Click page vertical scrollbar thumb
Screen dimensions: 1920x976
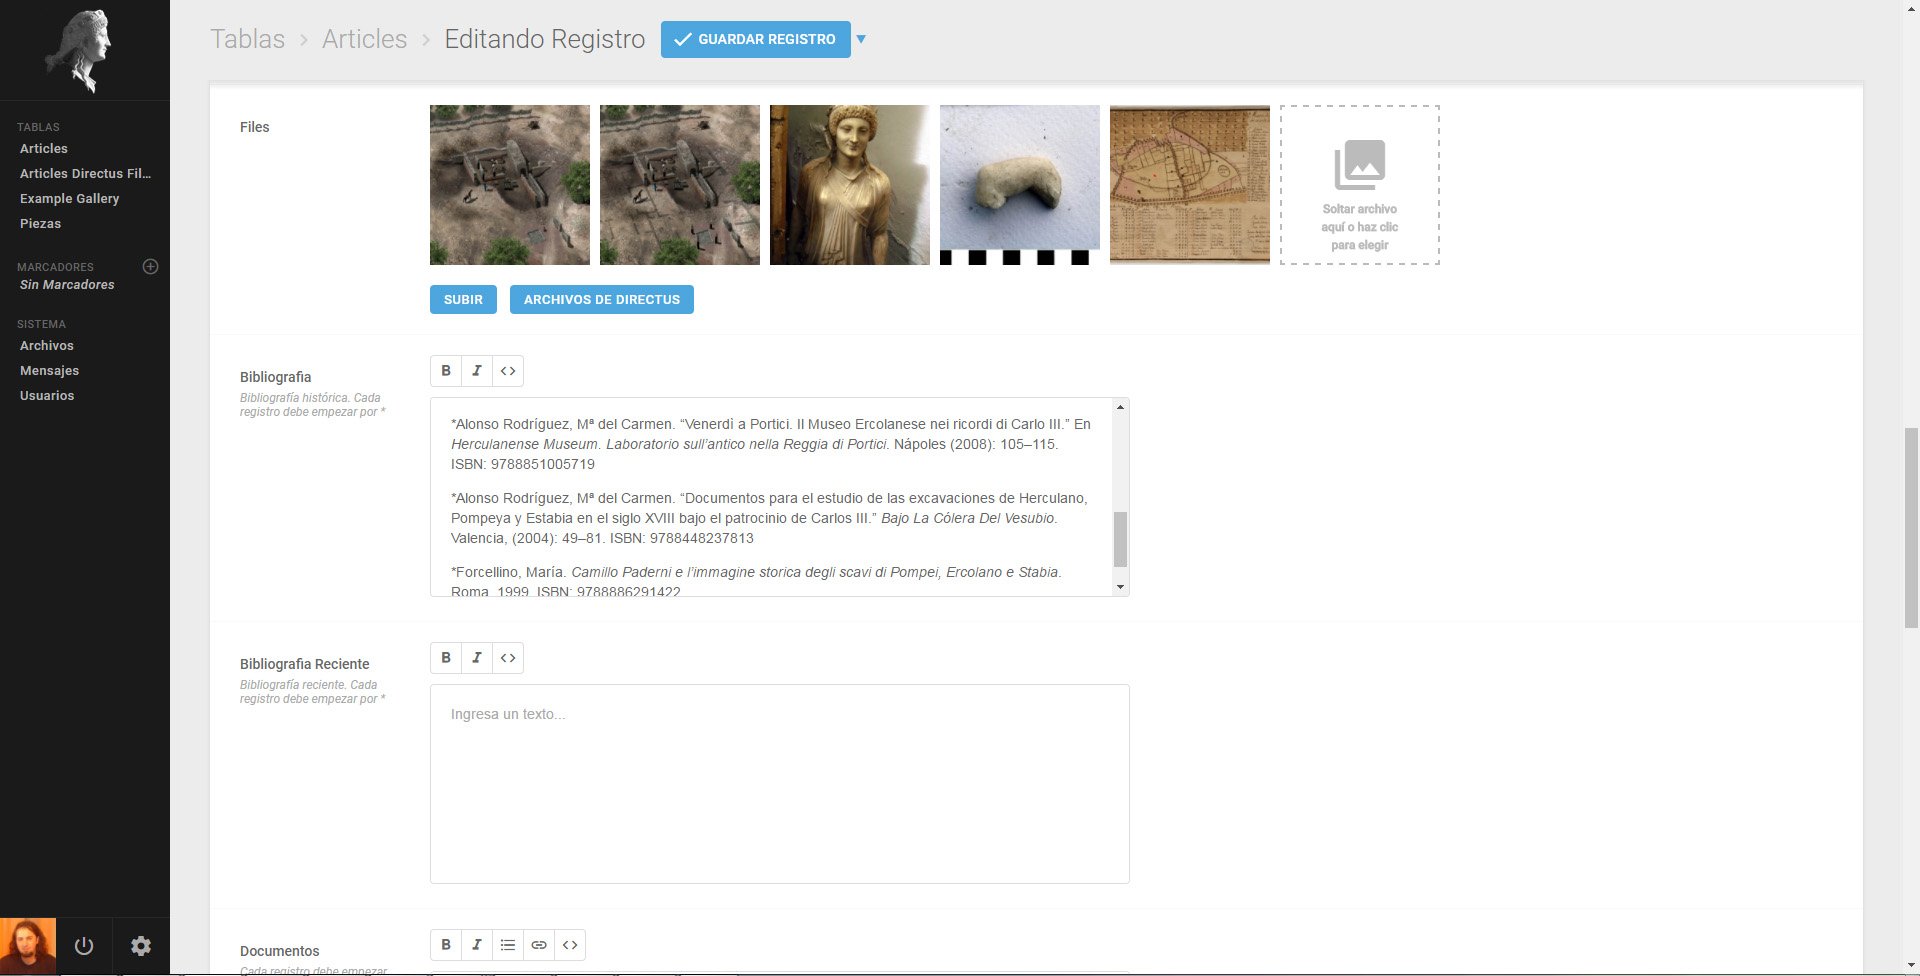tap(1911, 527)
